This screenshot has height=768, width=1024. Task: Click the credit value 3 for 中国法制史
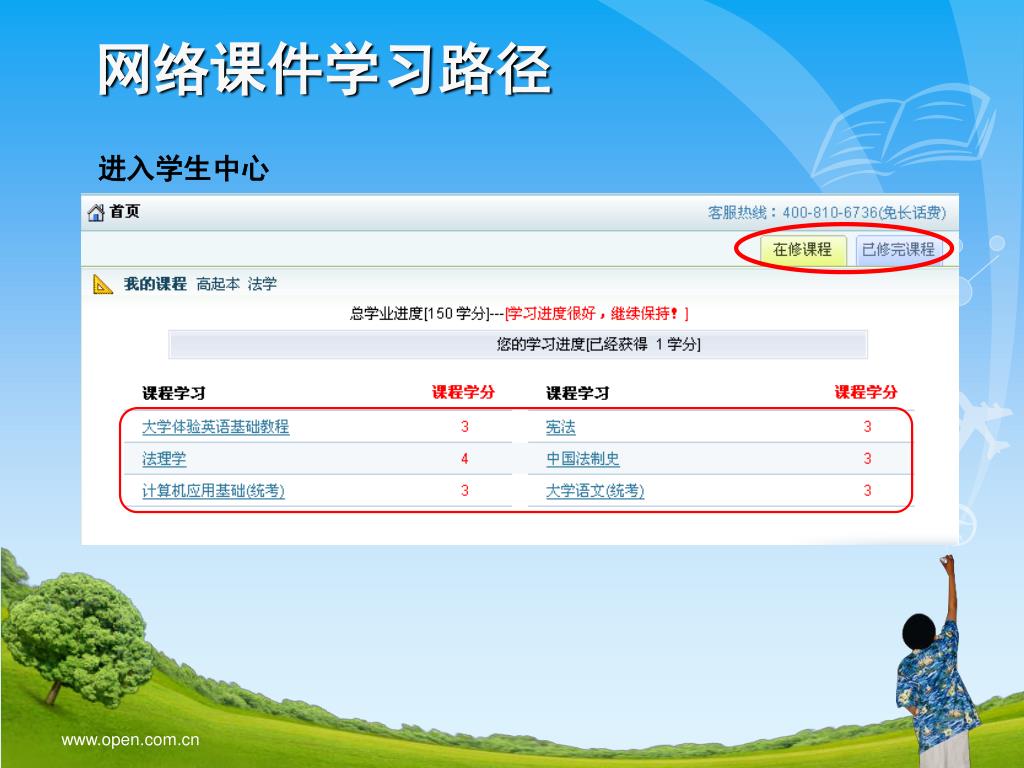pyautogui.click(x=867, y=458)
